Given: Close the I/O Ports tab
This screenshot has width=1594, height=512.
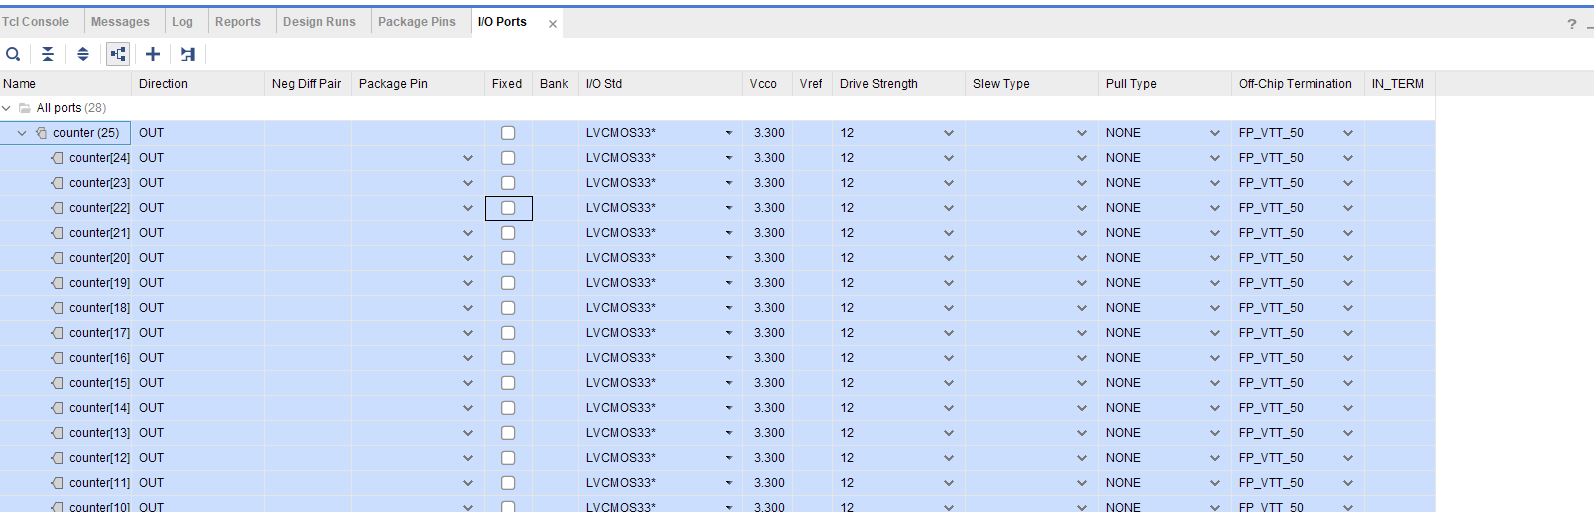Looking at the screenshot, I should pyautogui.click(x=553, y=24).
